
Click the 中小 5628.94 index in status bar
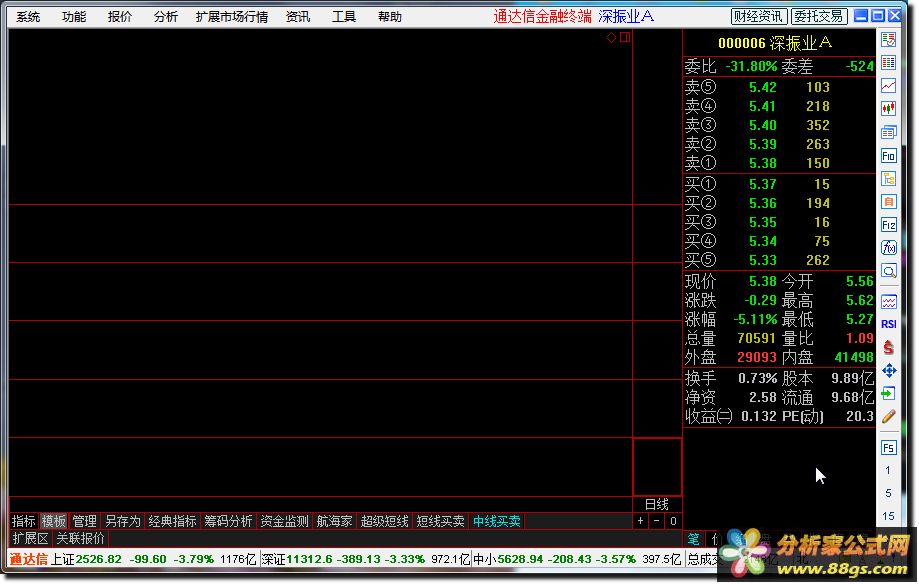[508, 559]
